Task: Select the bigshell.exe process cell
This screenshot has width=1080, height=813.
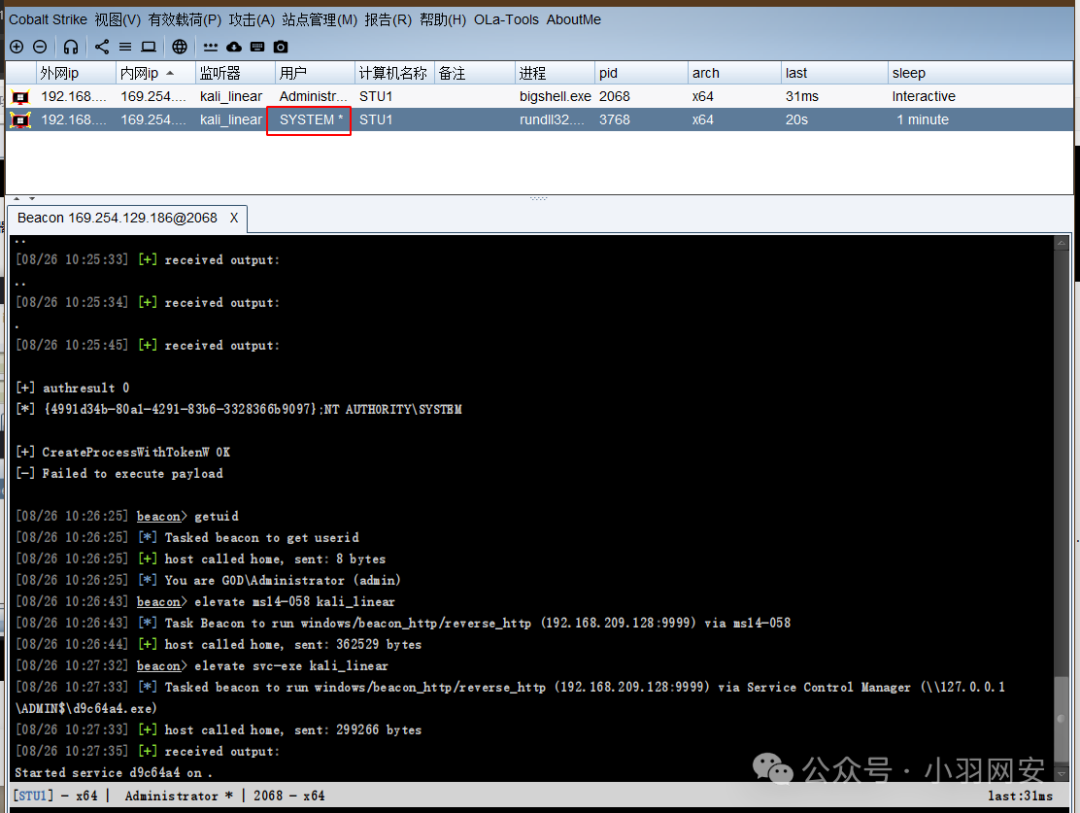Action: (x=554, y=96)
